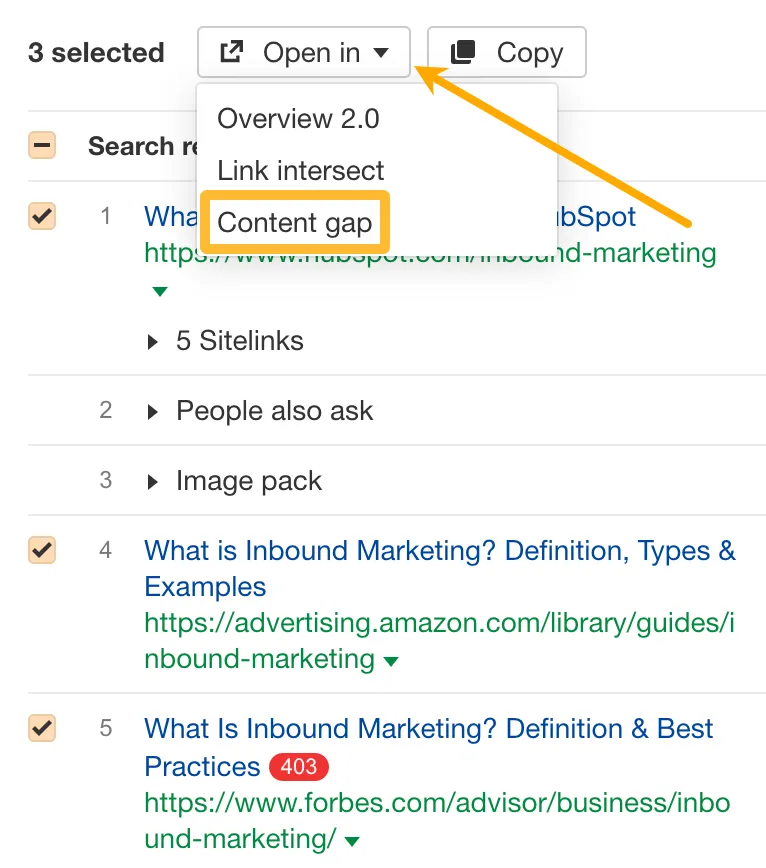Screen dimensions: 766x868
Task: Click the Copy button
Action: (x=506, y=51)
